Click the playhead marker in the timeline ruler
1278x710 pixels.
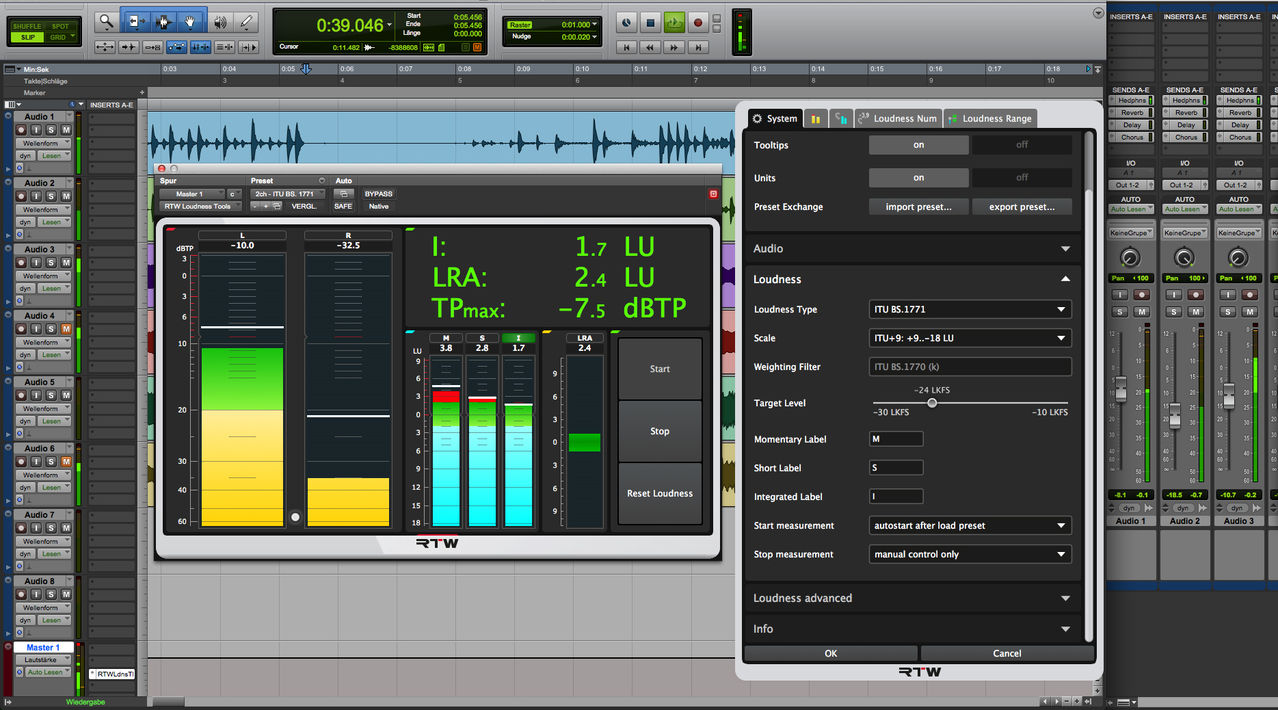coord(306,69)
